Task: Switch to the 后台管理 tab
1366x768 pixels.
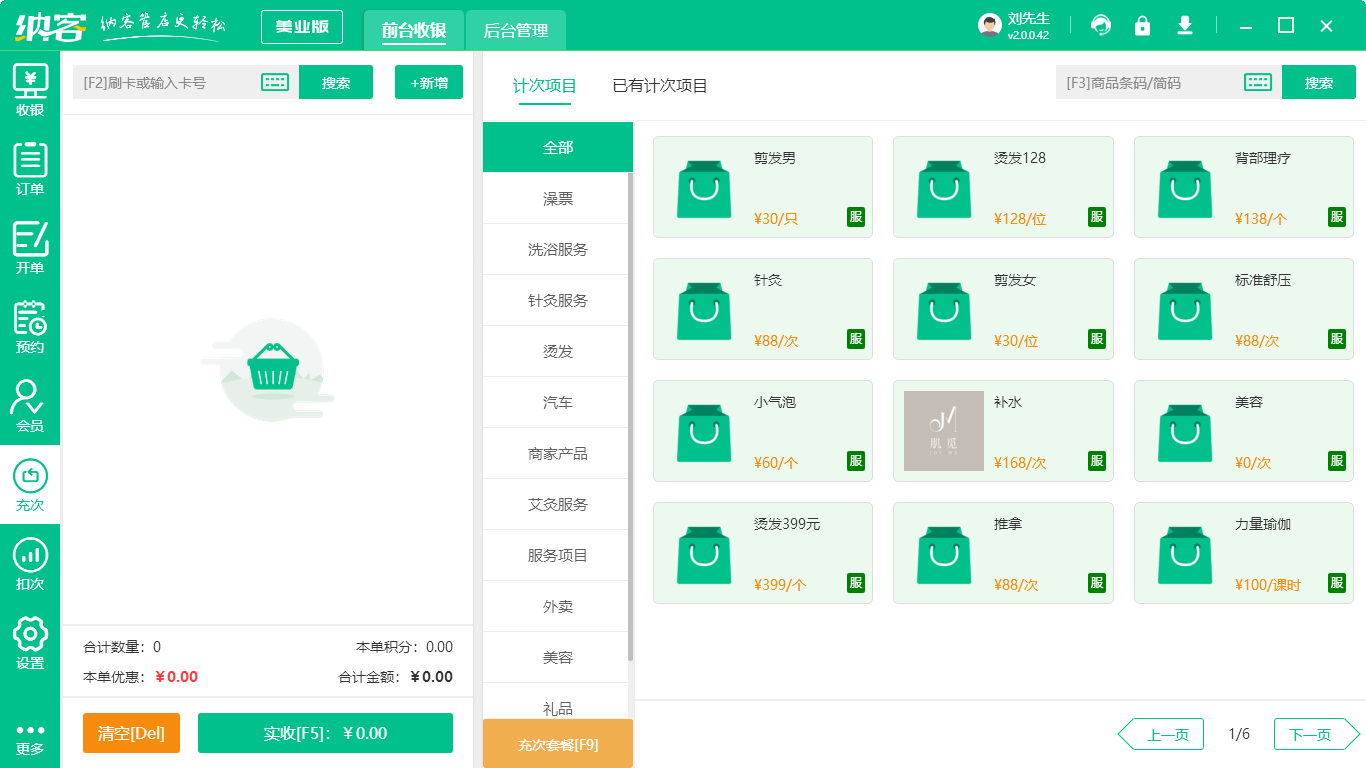Action: pos(517,31)
